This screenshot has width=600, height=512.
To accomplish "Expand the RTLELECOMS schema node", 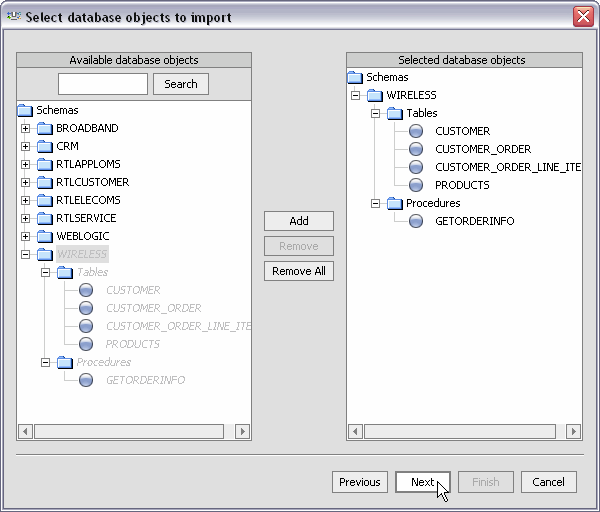I will [25, 200].
